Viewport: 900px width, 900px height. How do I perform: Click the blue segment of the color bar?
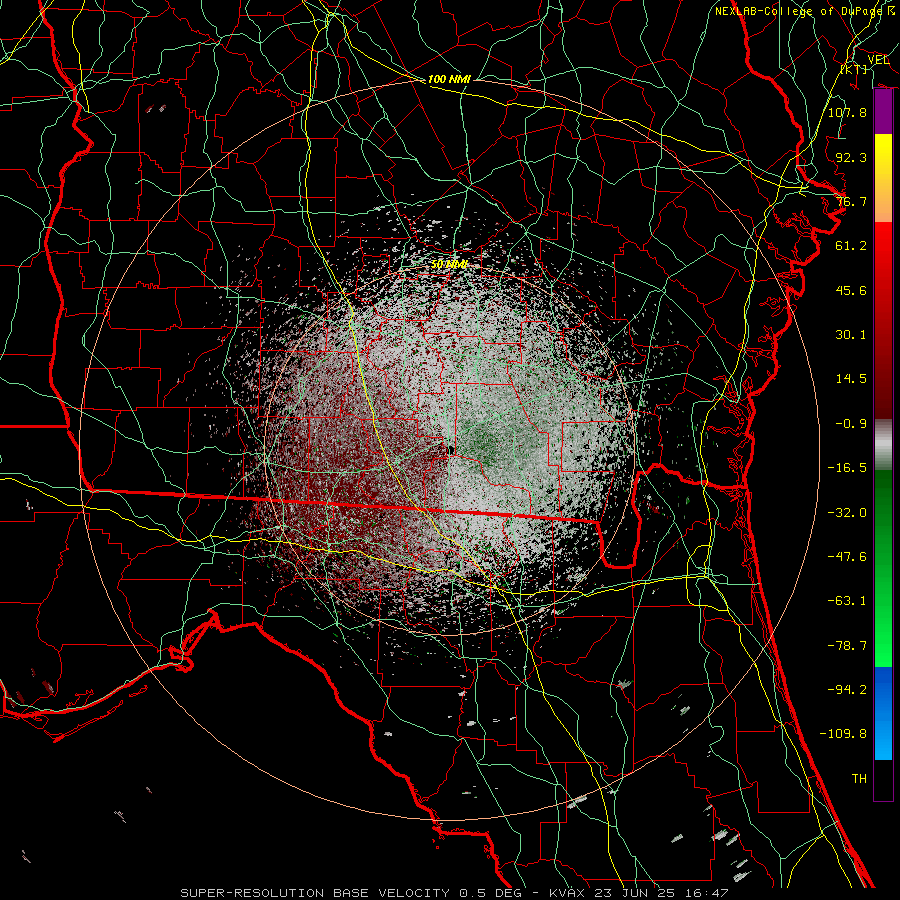click(x=883, y=713)
